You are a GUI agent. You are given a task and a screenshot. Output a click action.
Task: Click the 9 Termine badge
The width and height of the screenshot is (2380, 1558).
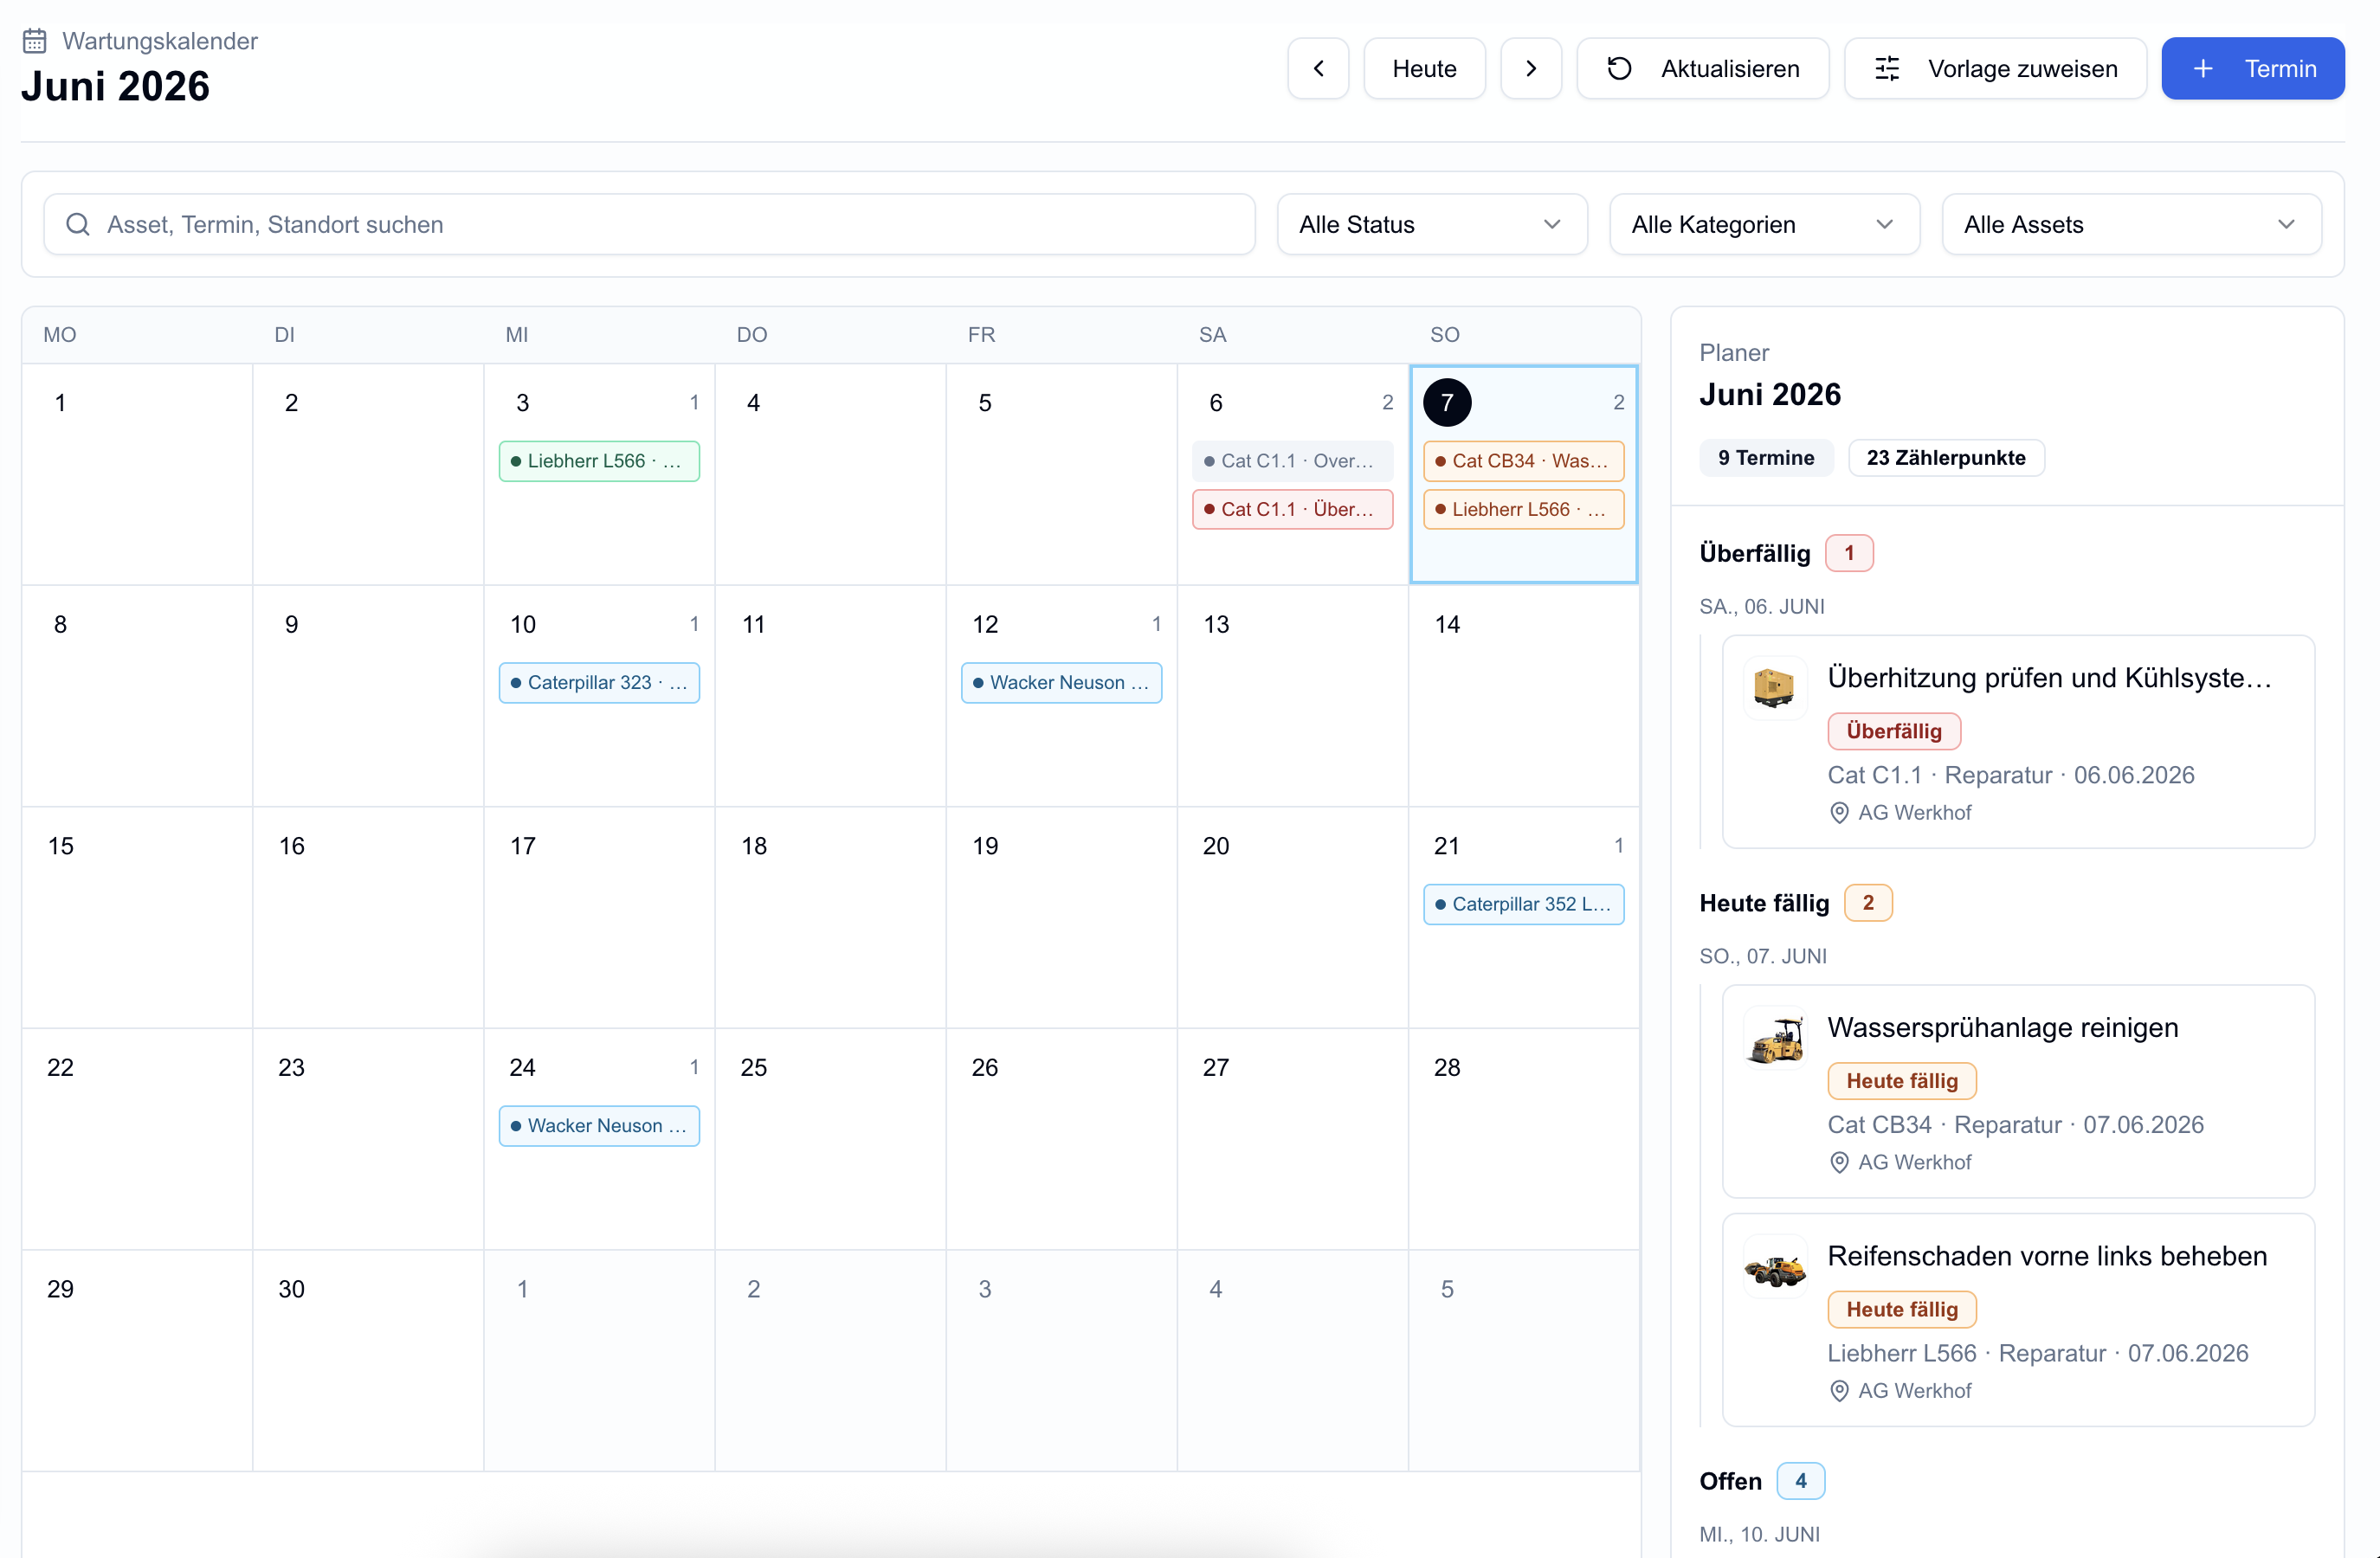1766,458
